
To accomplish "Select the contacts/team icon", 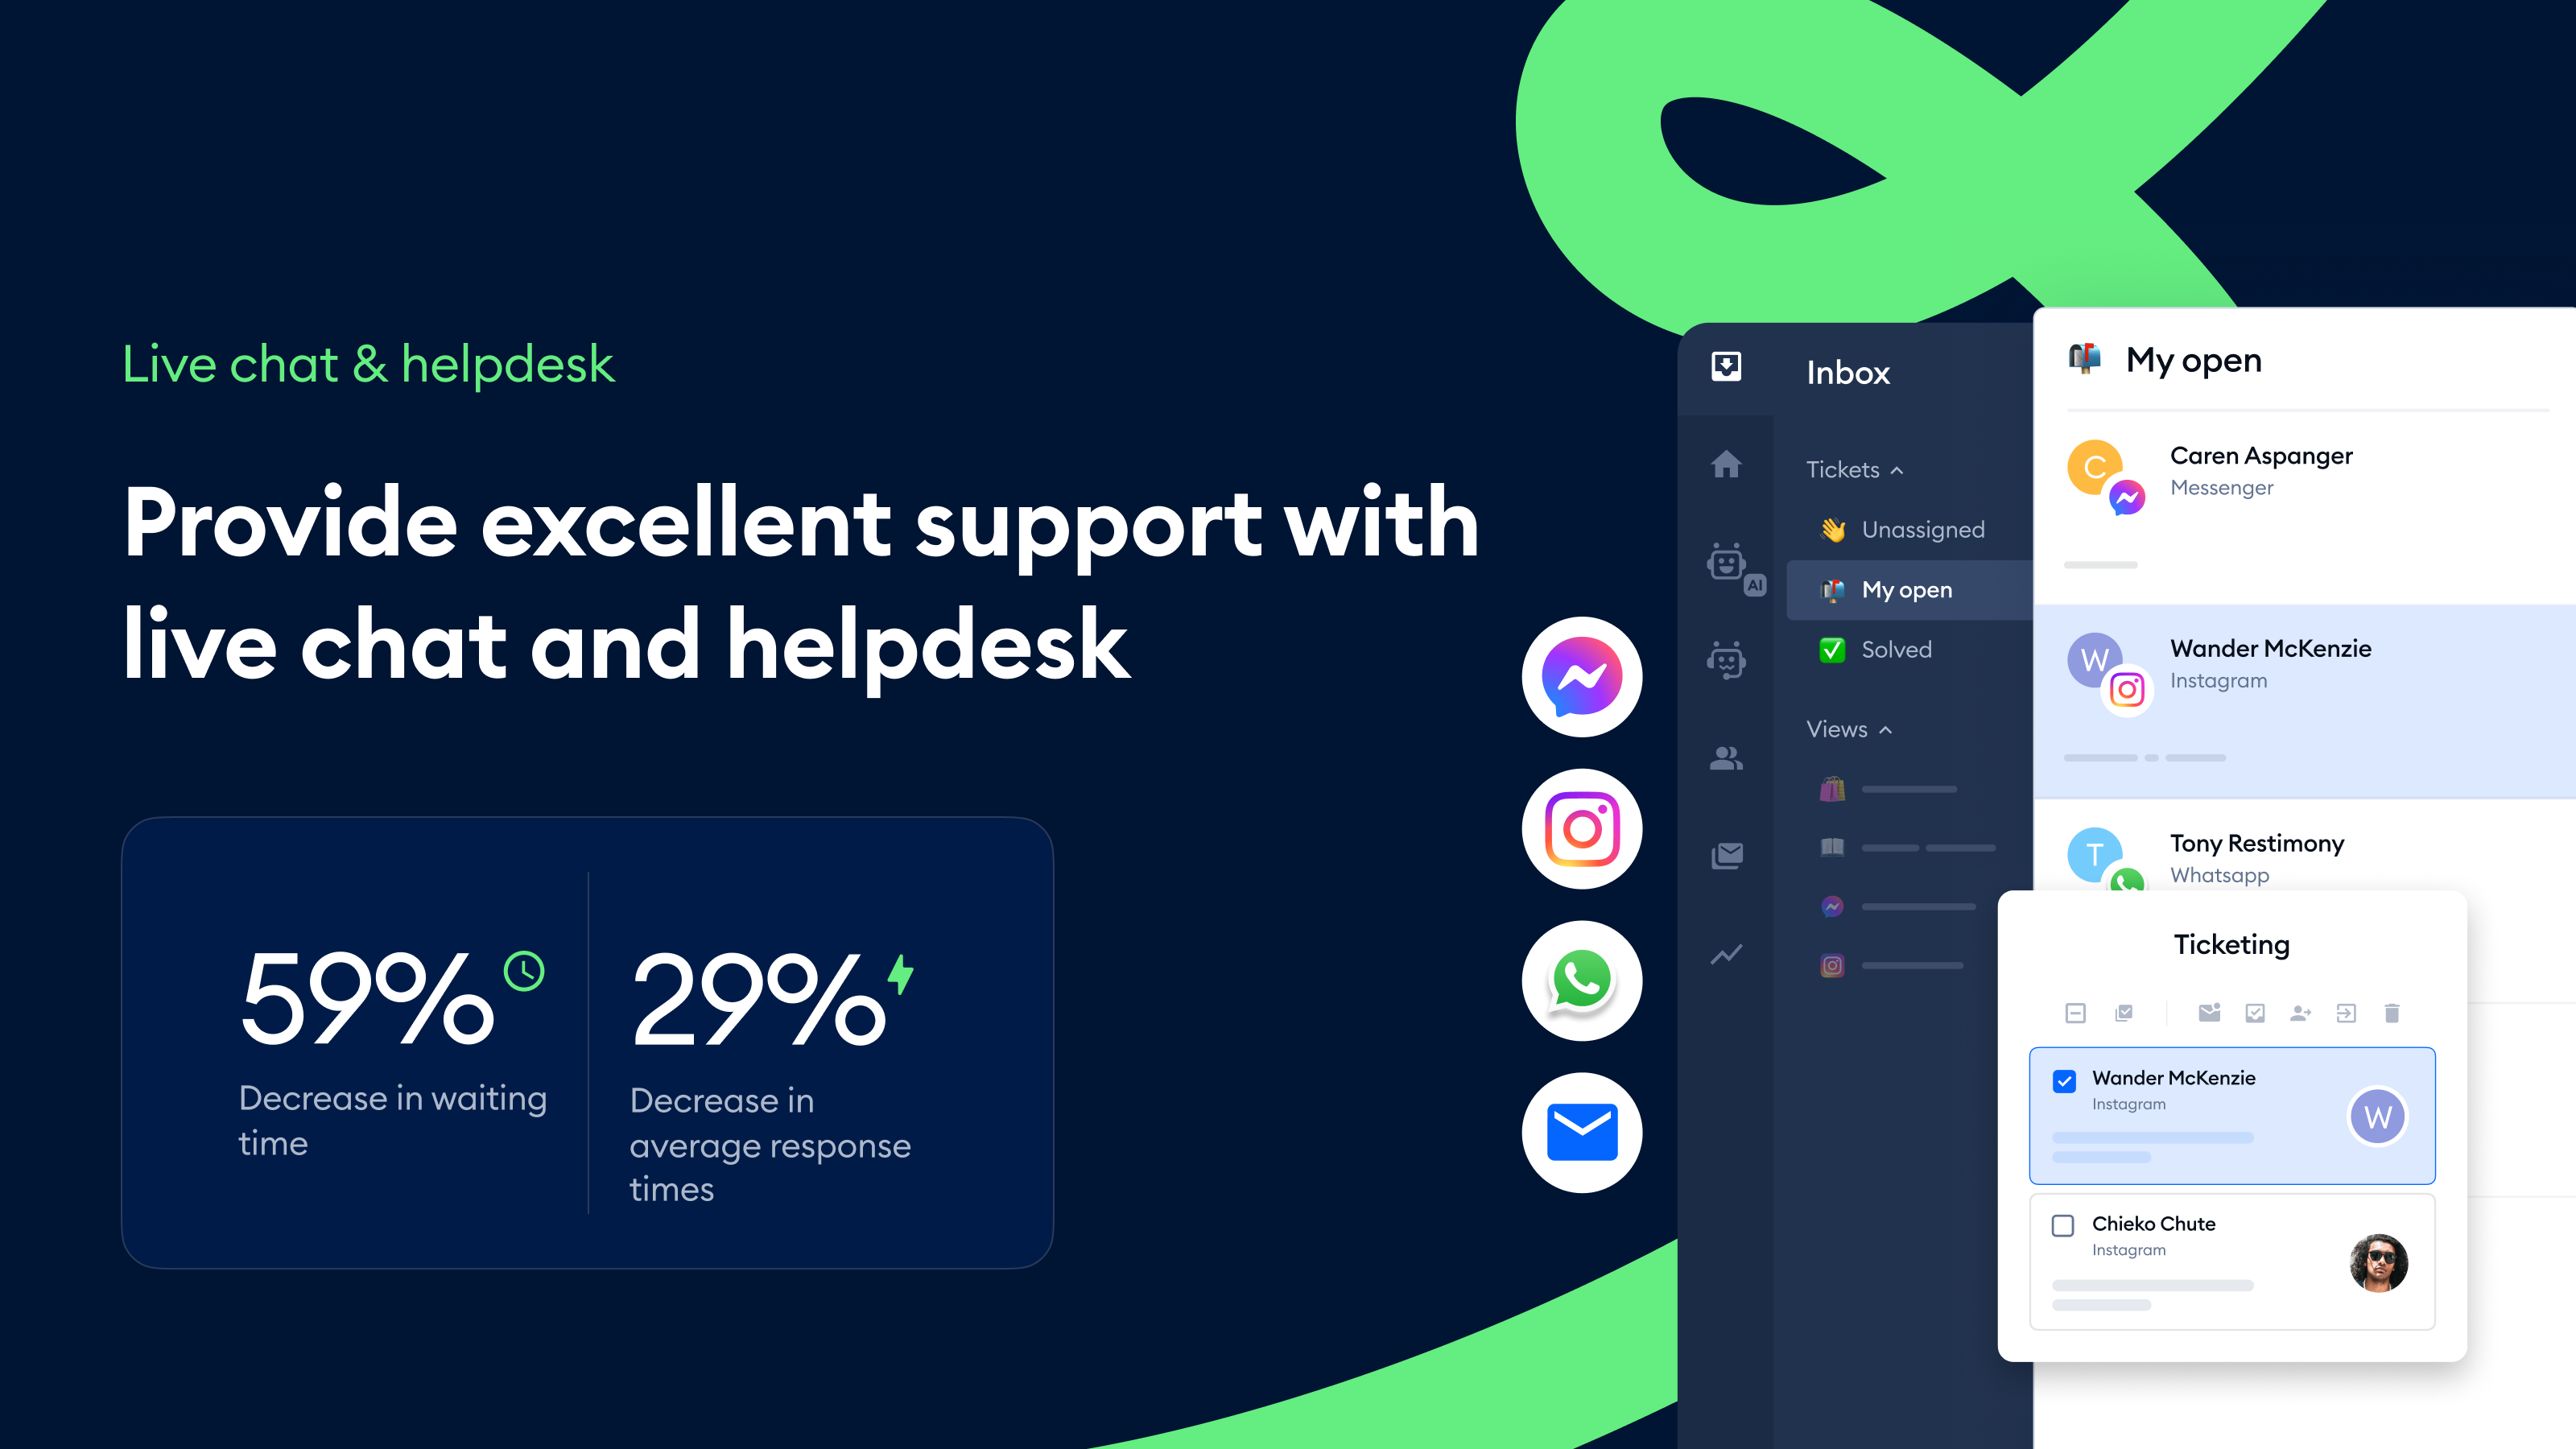I will (x=1728, y=759).
